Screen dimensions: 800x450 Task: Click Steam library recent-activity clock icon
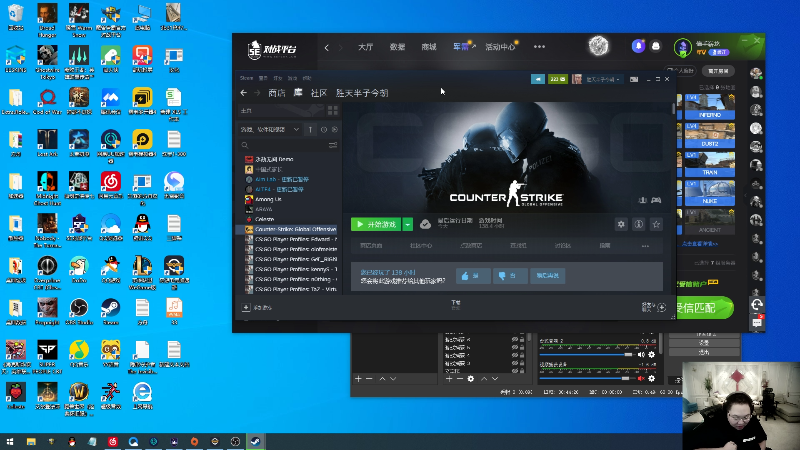click(324, 130)
